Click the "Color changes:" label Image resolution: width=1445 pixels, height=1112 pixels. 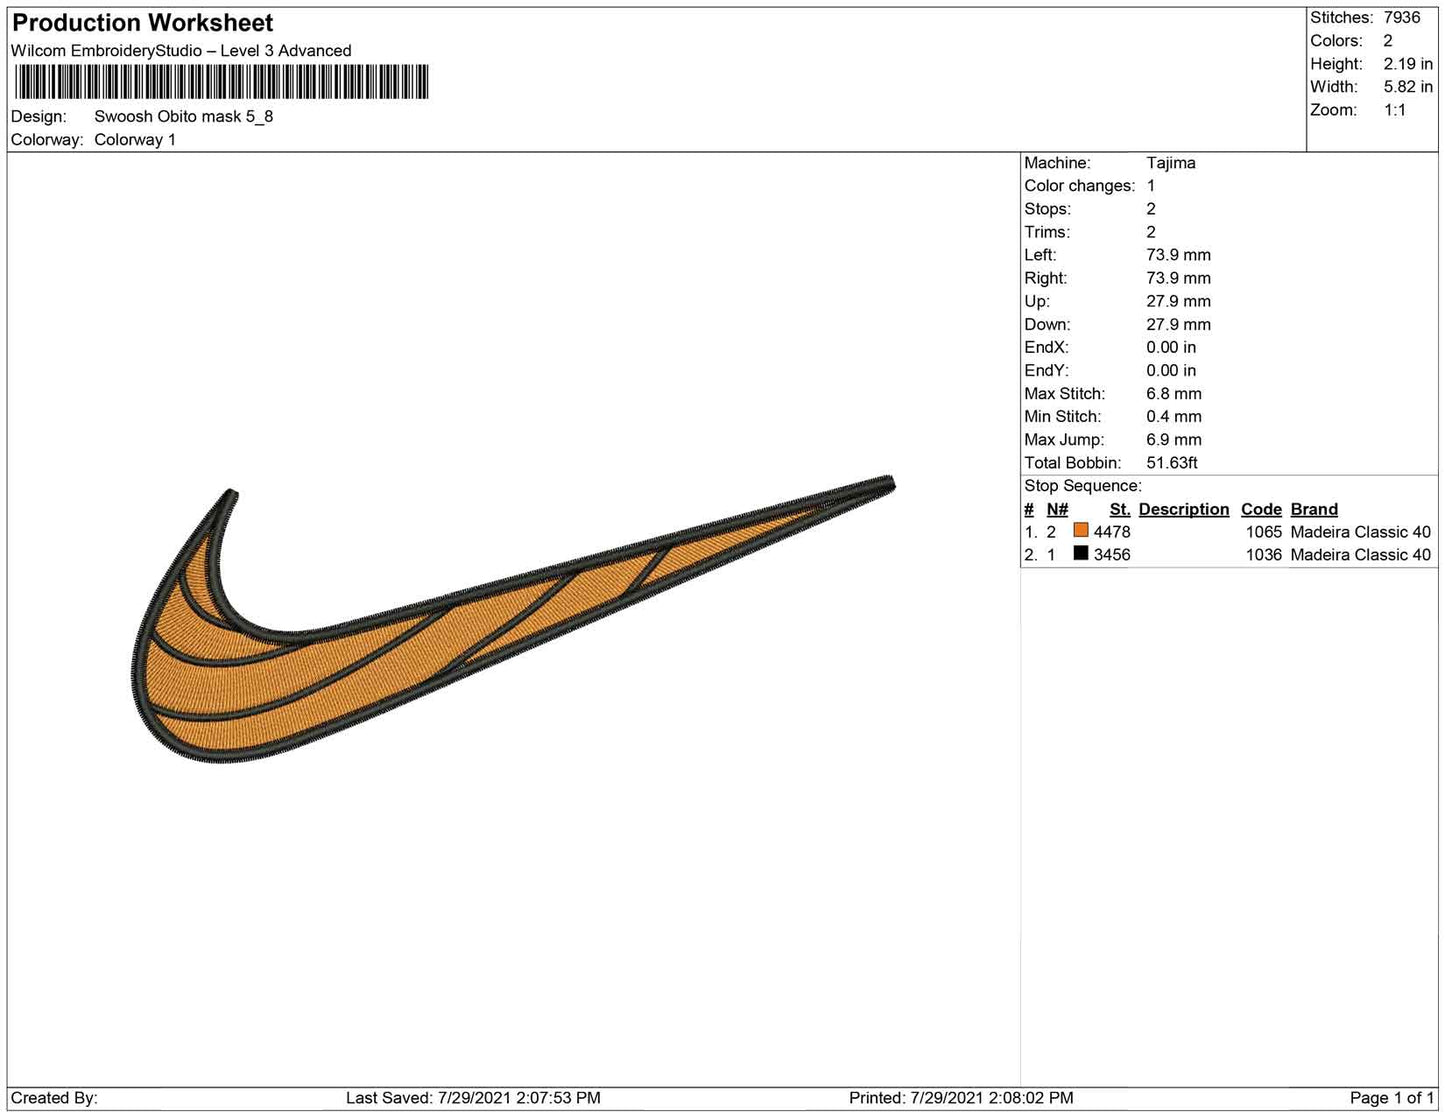tap(1080, 186)
